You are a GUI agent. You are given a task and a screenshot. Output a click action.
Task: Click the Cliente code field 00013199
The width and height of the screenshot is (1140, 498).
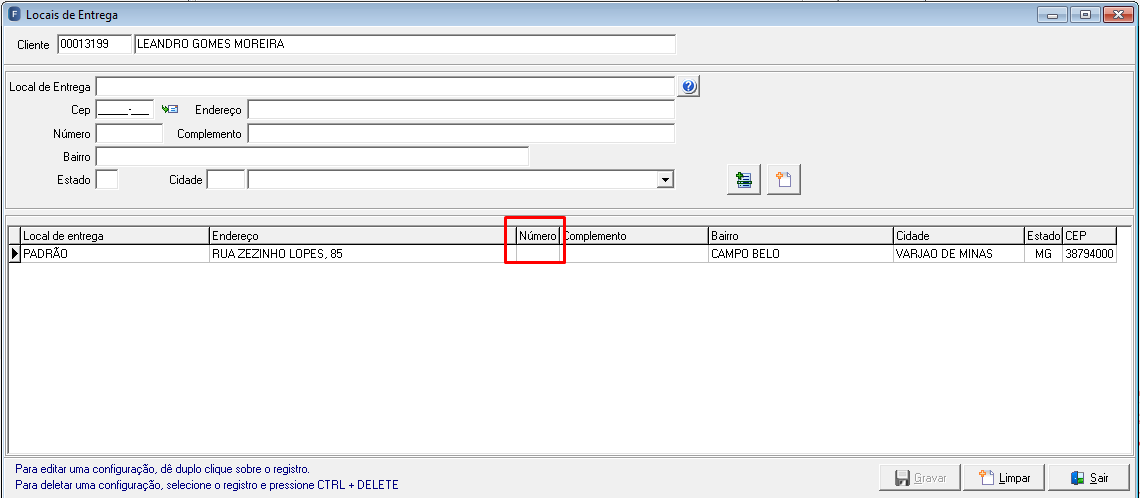(94, 44)
